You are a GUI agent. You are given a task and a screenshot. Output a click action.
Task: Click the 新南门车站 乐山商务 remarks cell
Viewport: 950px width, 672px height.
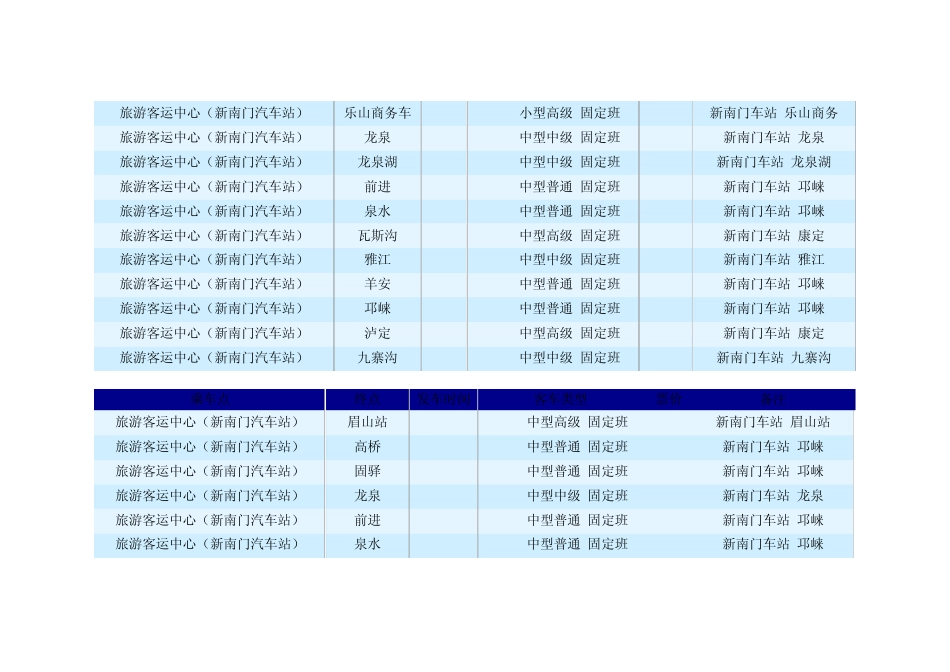[x=774, y=113]
